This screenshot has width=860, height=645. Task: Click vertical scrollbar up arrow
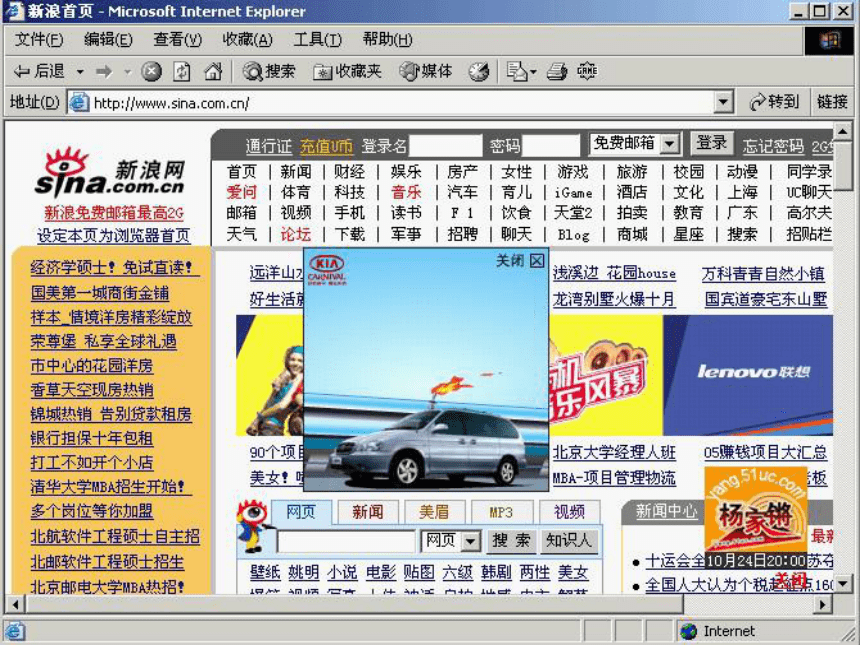tap(842, 131)
